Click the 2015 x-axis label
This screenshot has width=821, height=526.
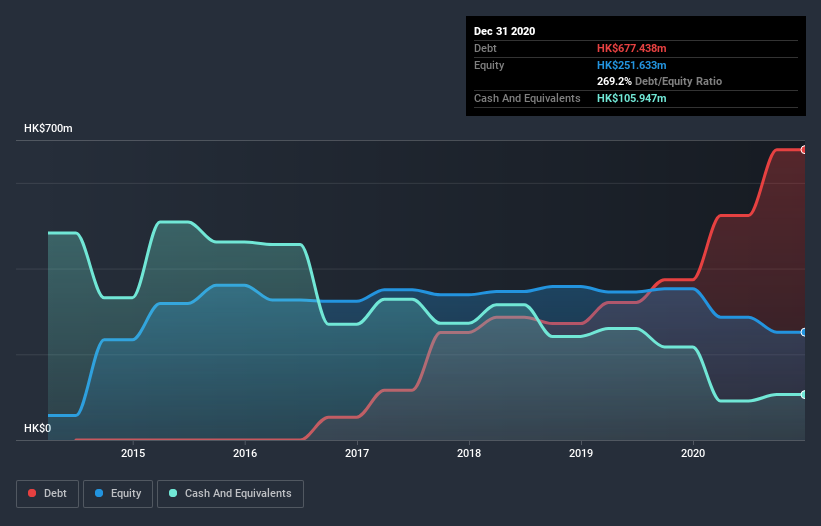point(133,453)
